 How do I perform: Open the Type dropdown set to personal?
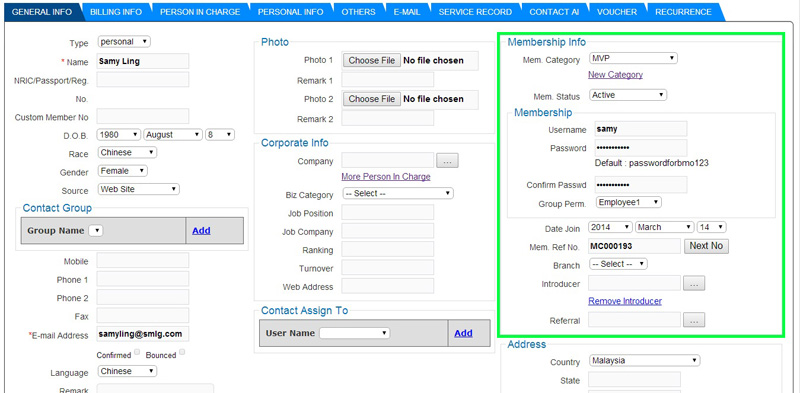pyautogui.click(x=124, y=41)
